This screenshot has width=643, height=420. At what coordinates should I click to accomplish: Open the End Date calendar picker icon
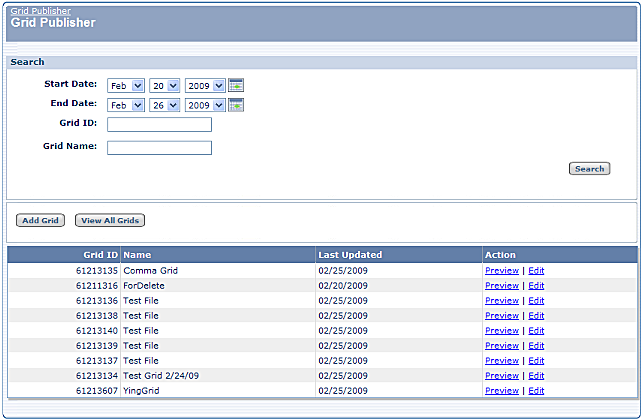point(236,105)
